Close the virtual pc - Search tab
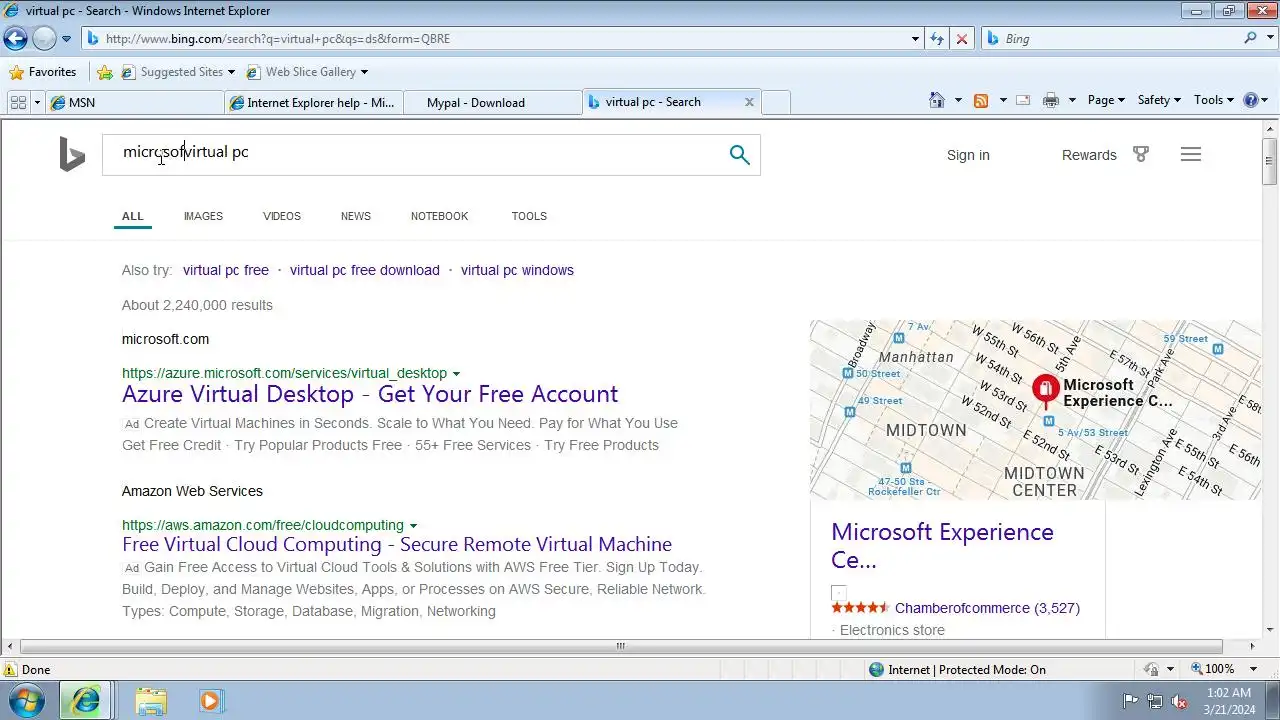This screenshot has height=720, width=1280. (749, 102)
